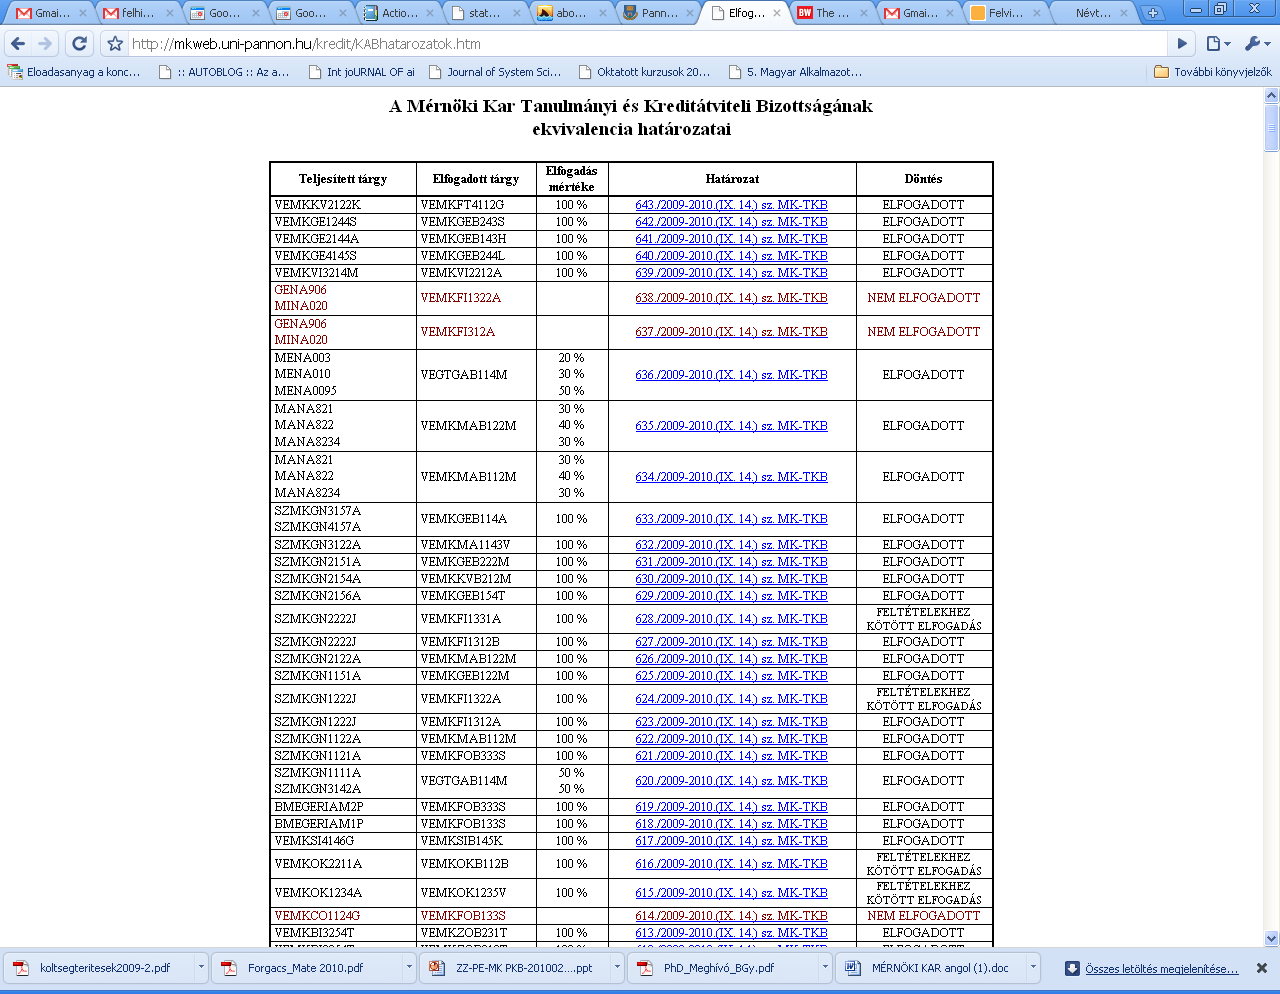Click NEM ELFOGADOTT in row 637

pyautogui.click(x=924, y=332)
